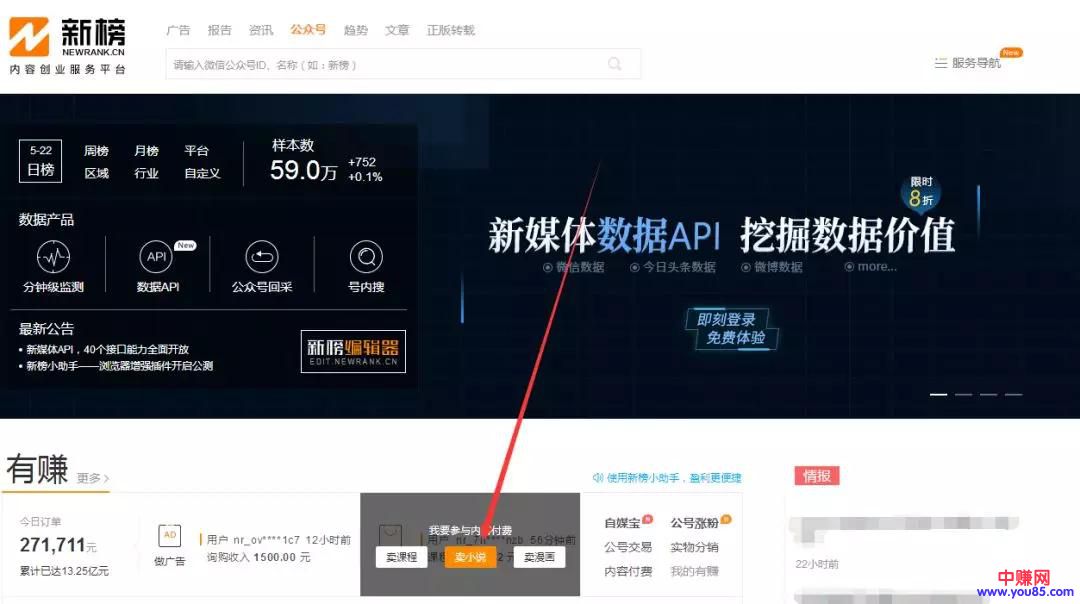This screenshot has height=604, width=1080.
Task: Switch to the 周榜 ranking
Action: click(x=96, y=151)
